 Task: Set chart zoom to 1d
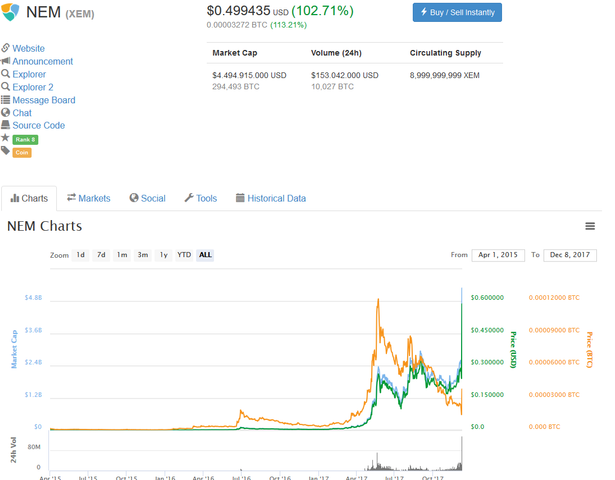pyautogui.click(x=80, y=255)
